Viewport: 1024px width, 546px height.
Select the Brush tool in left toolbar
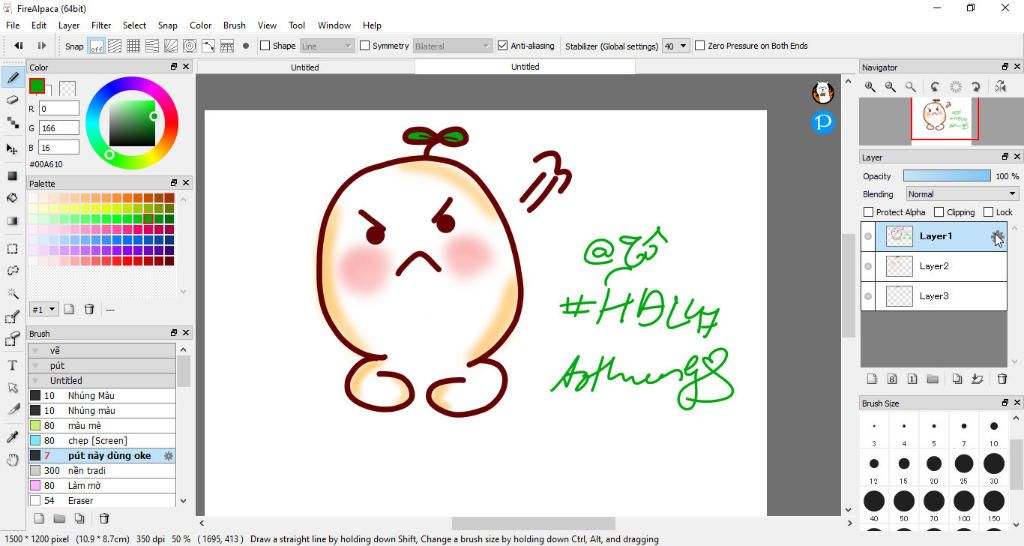[x=12, y=78]
